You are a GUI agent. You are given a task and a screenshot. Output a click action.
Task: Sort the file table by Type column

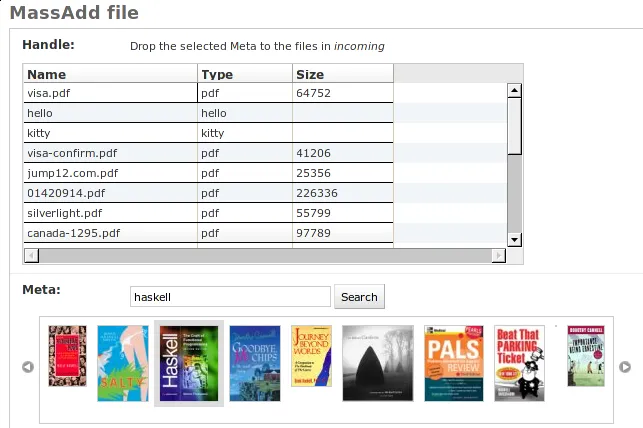point(245,74)
